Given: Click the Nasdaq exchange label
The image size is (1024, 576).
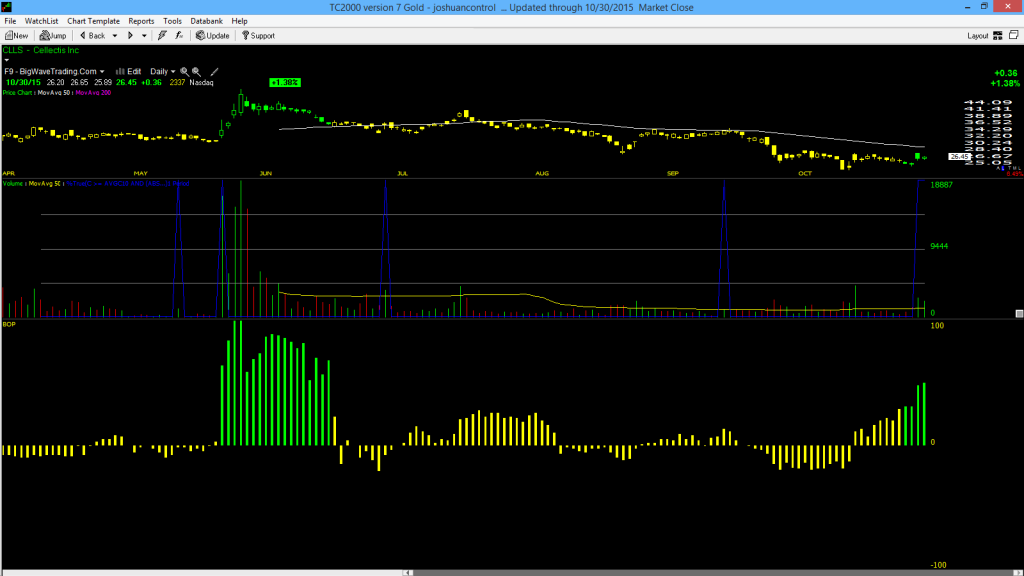Looking at the screenshot, I should [201, 82].
